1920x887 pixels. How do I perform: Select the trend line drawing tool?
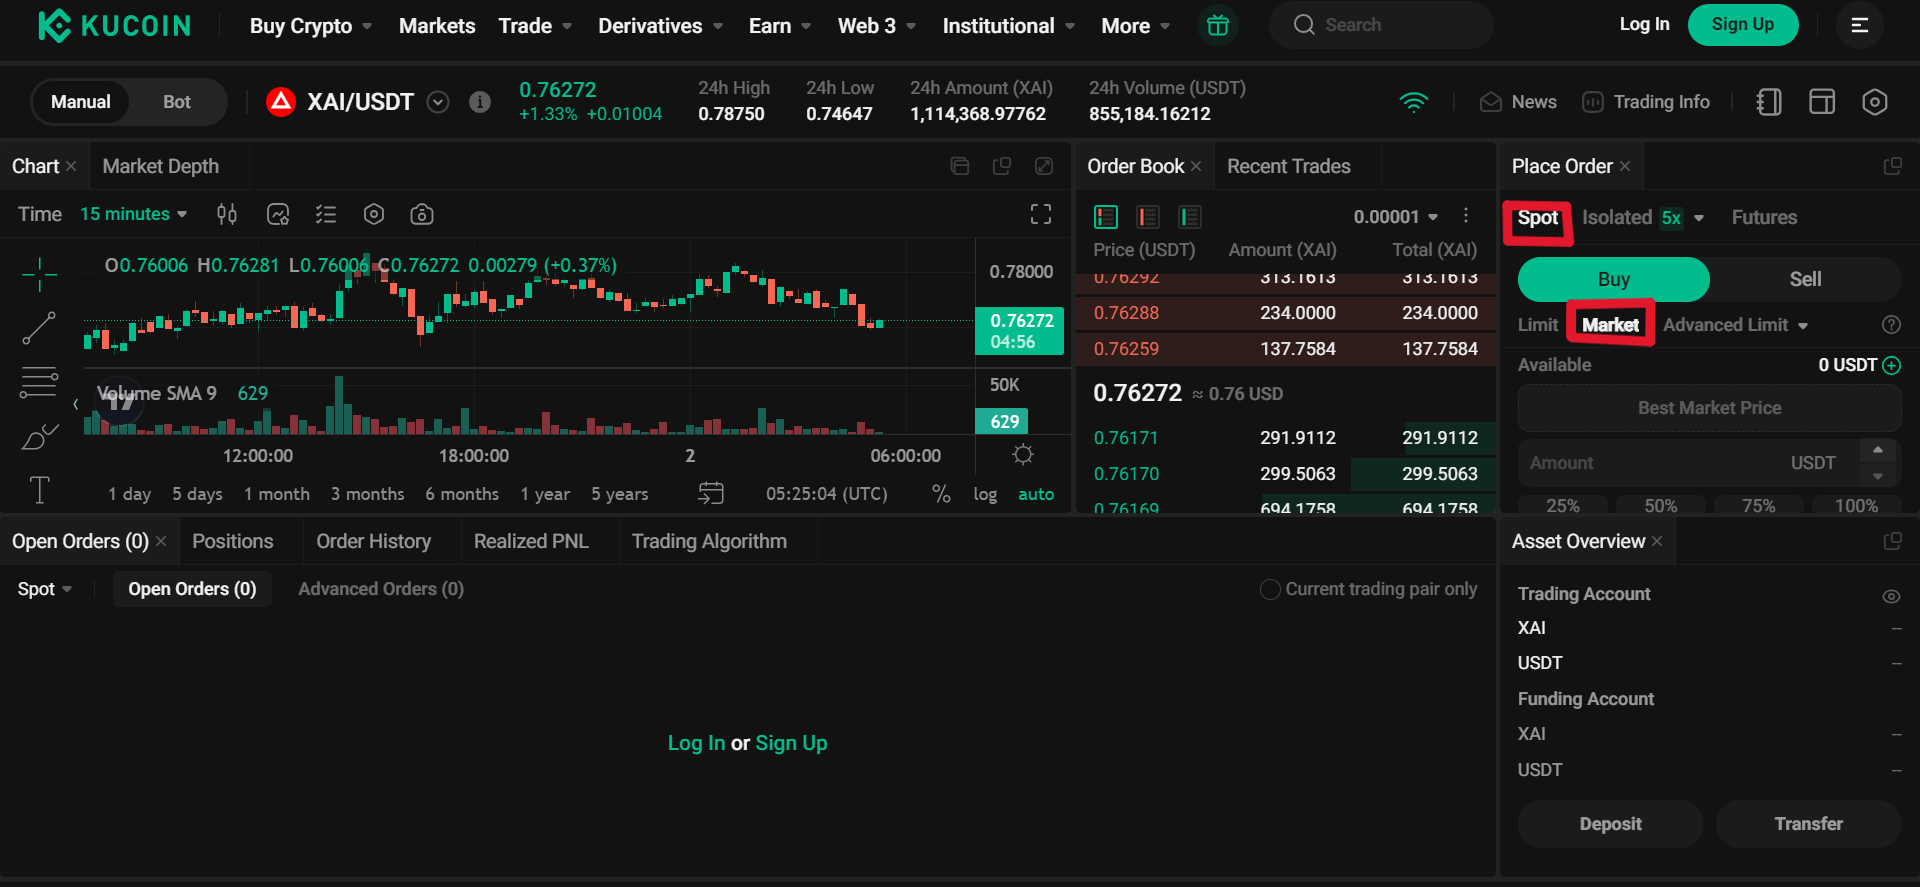[x=39, y=328]
